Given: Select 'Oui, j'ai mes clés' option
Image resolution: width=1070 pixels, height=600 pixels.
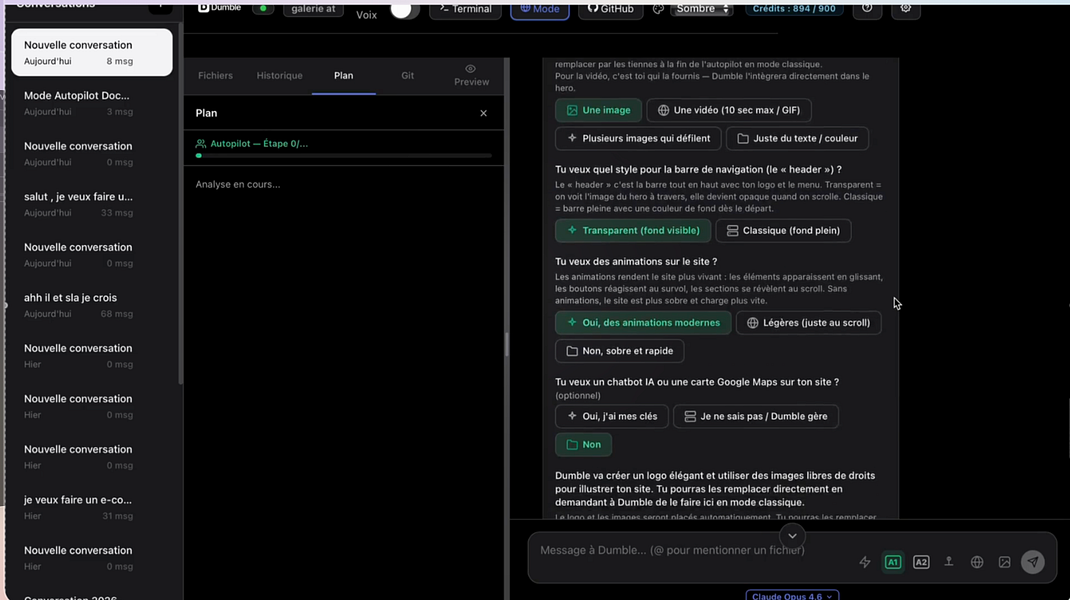Looking at the screenshot, I should [611, 416].
